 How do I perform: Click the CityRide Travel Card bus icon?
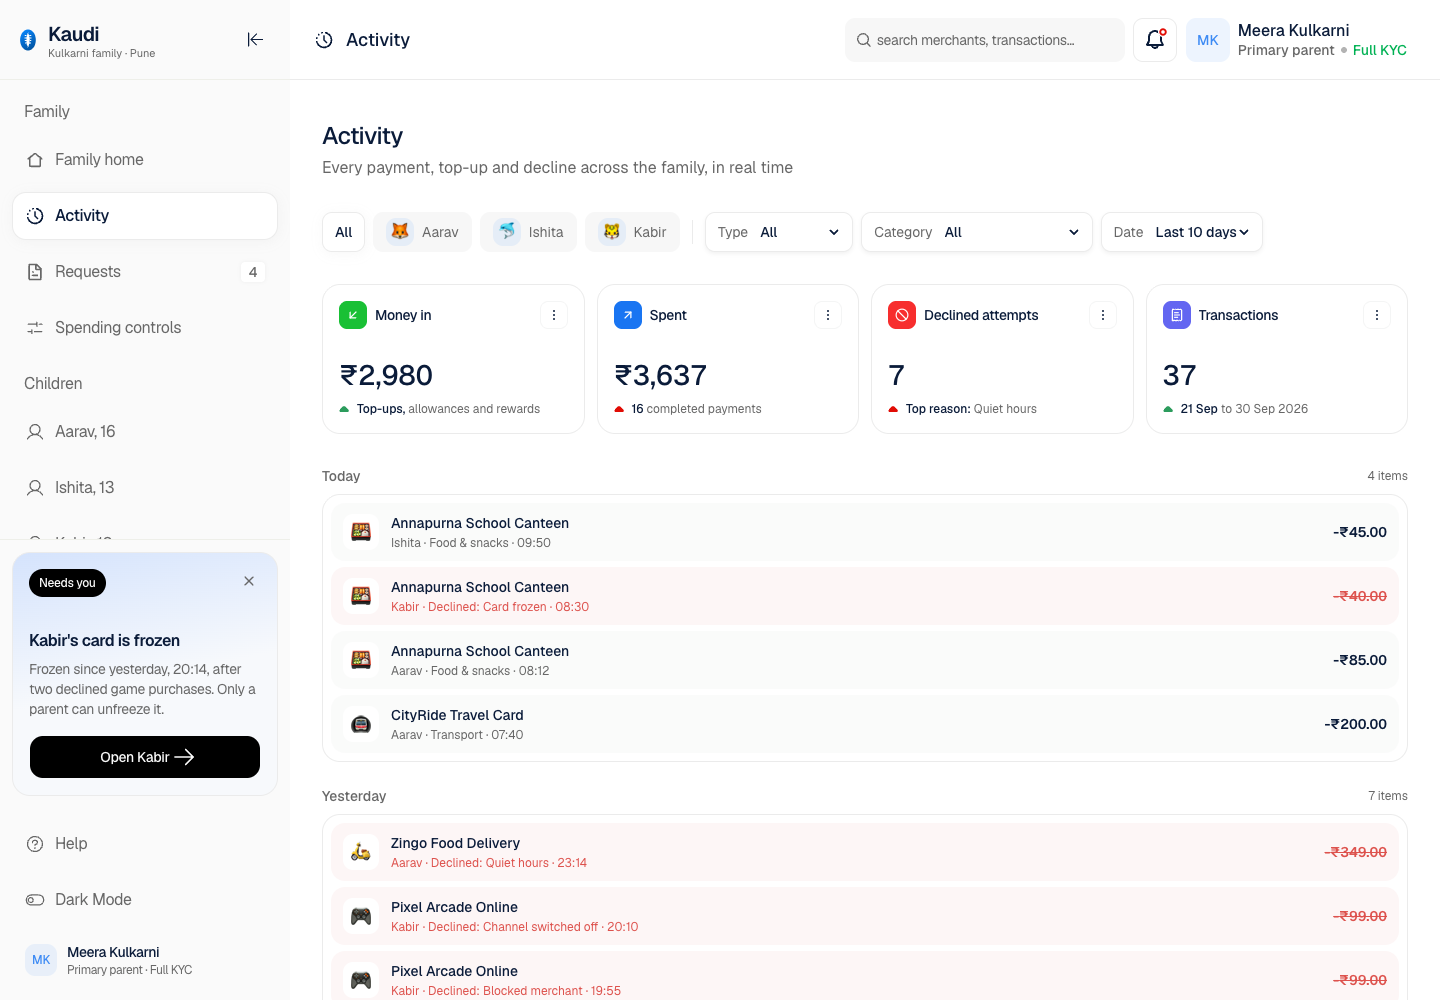coord(361,724)
